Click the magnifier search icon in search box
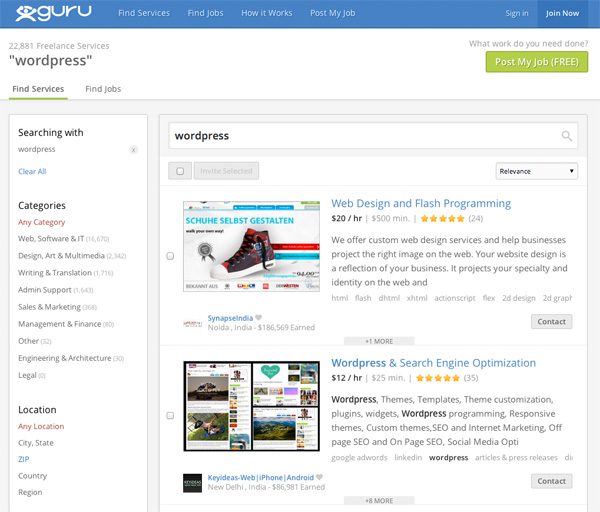The height and width of the screenshot is (512, 600). tap(566, 136)
